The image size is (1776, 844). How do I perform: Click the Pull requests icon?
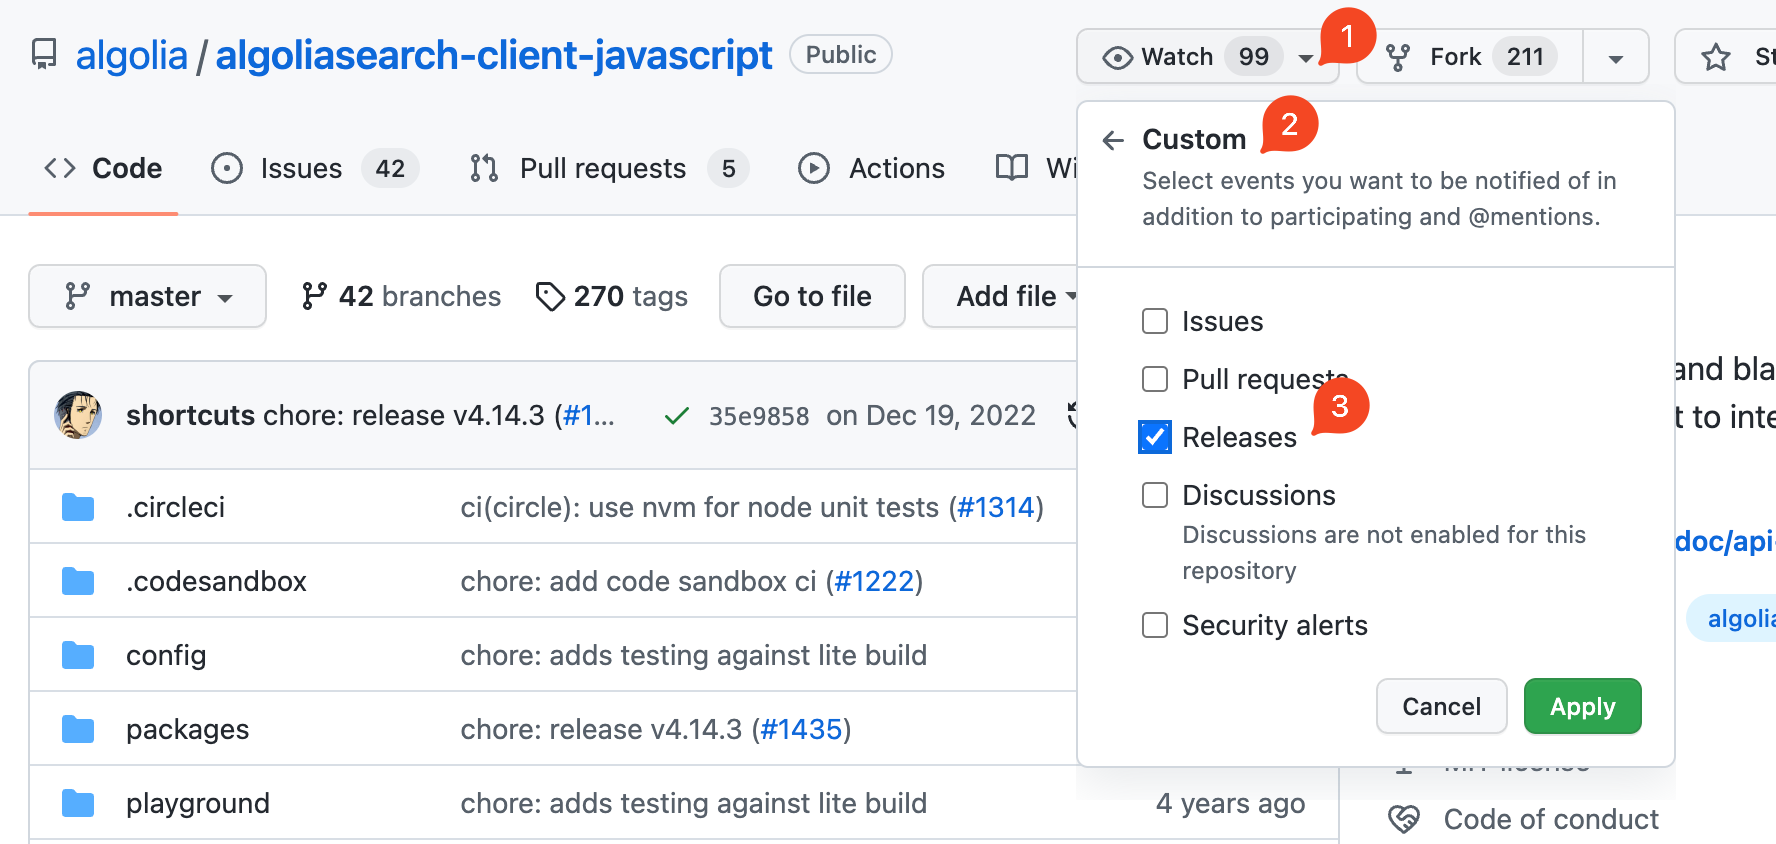[x=485, y=168]
